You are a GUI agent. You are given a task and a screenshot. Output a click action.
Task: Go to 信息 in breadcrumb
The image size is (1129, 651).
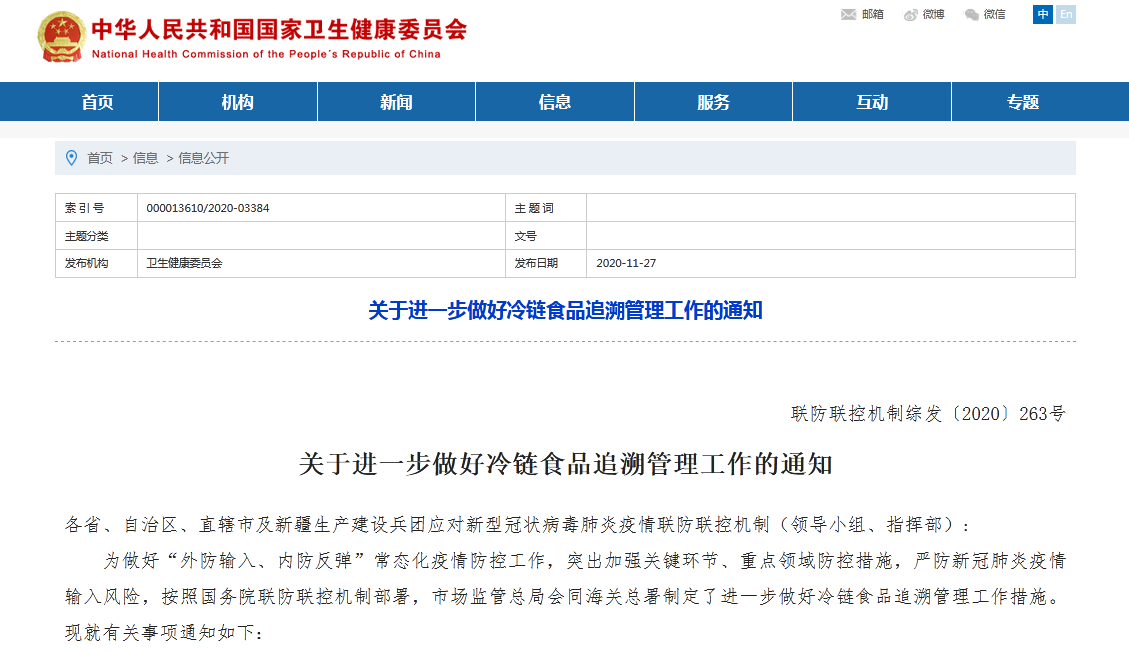(145, 158)
